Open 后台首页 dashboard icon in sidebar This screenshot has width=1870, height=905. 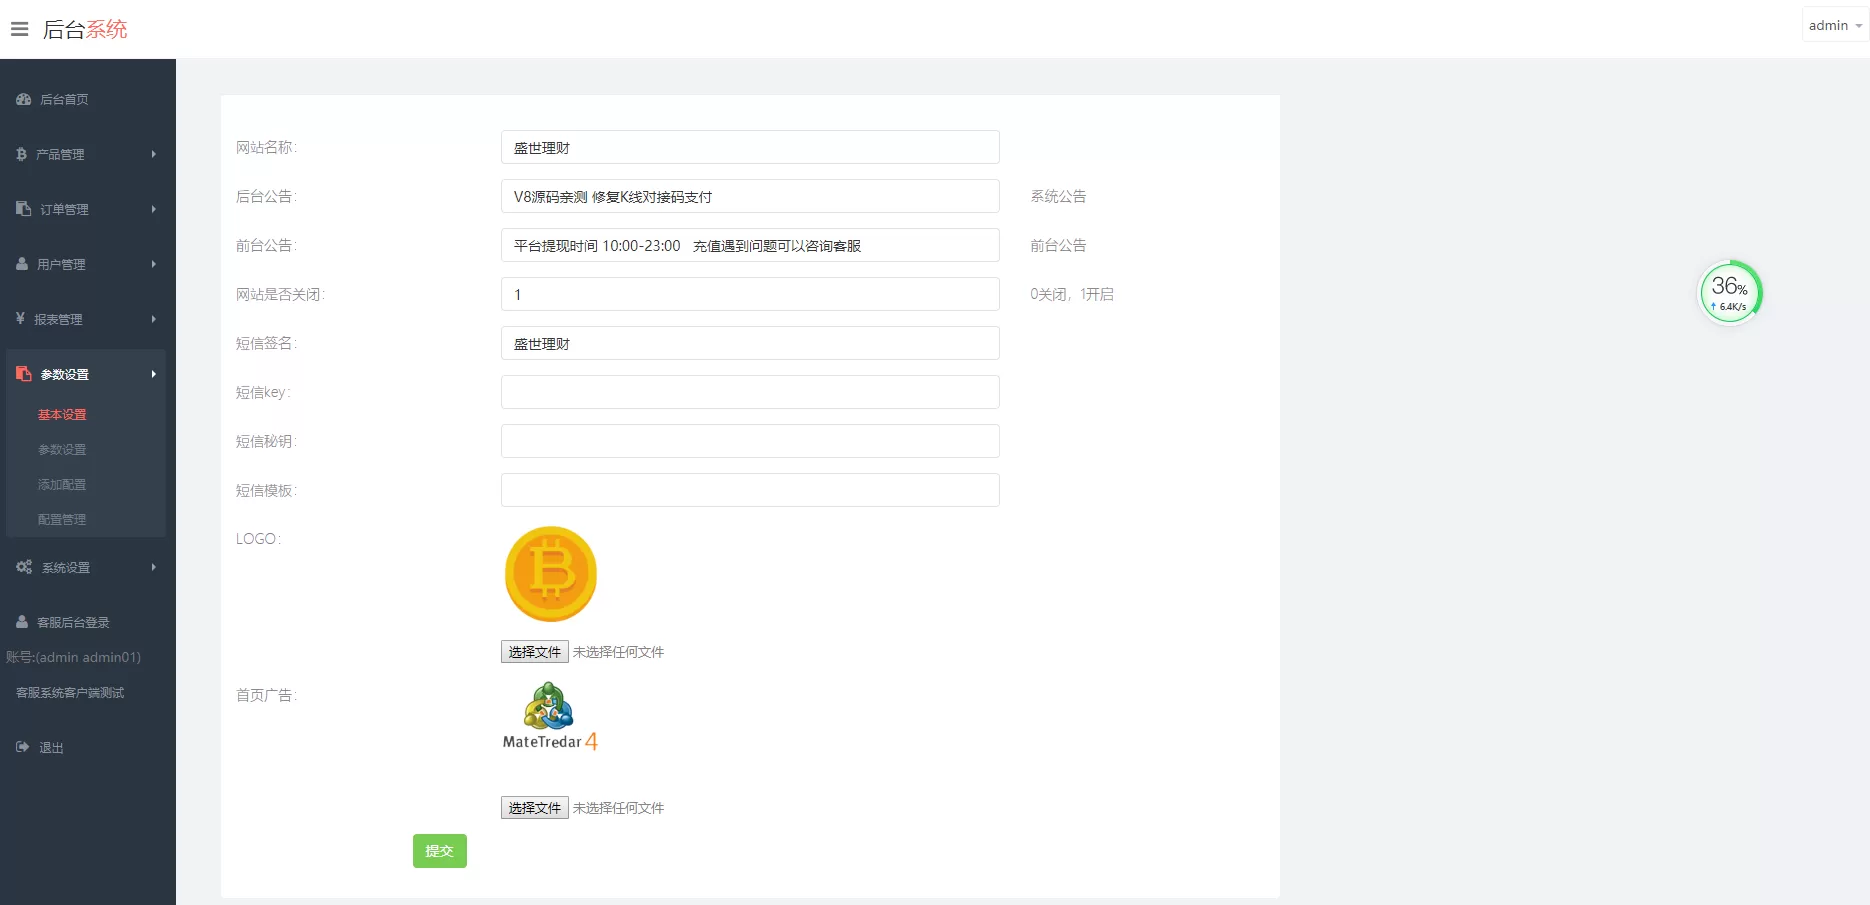[23, 99]
